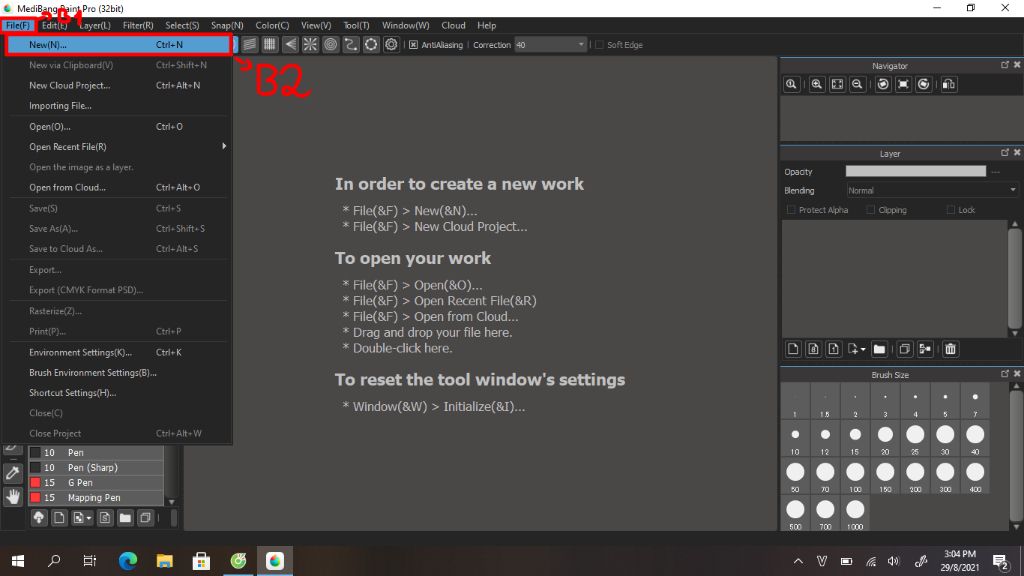The image size is (1024, 576).
Task: Enable circle snap guide
Action: click(x=330, y=44)
